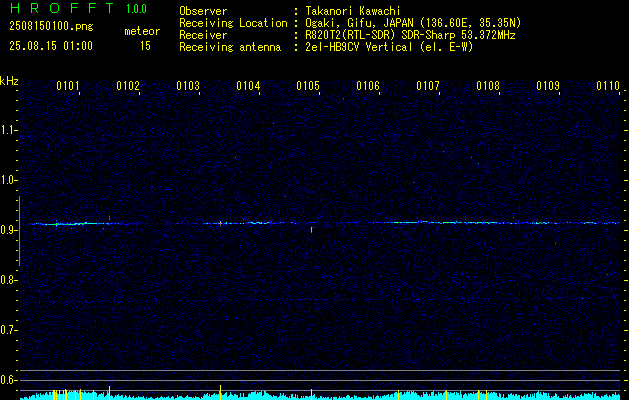Click the gray vertical frequency range bar

point(19,231)
